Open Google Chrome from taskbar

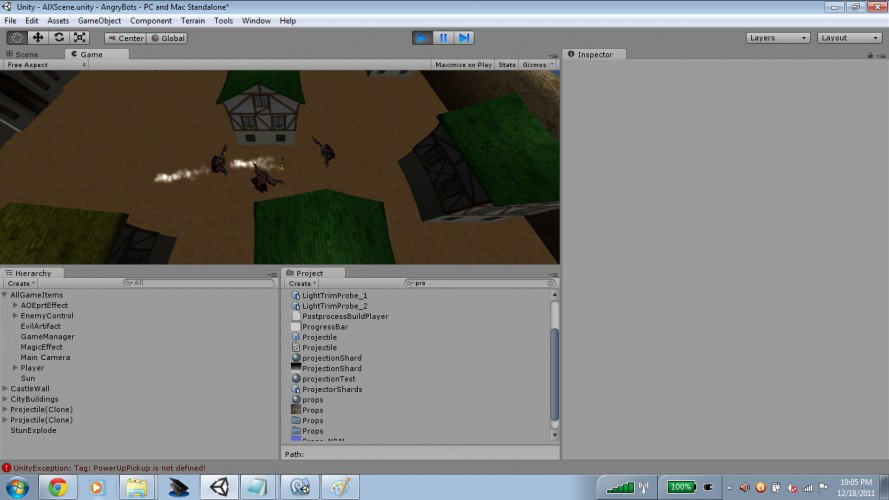57,488
